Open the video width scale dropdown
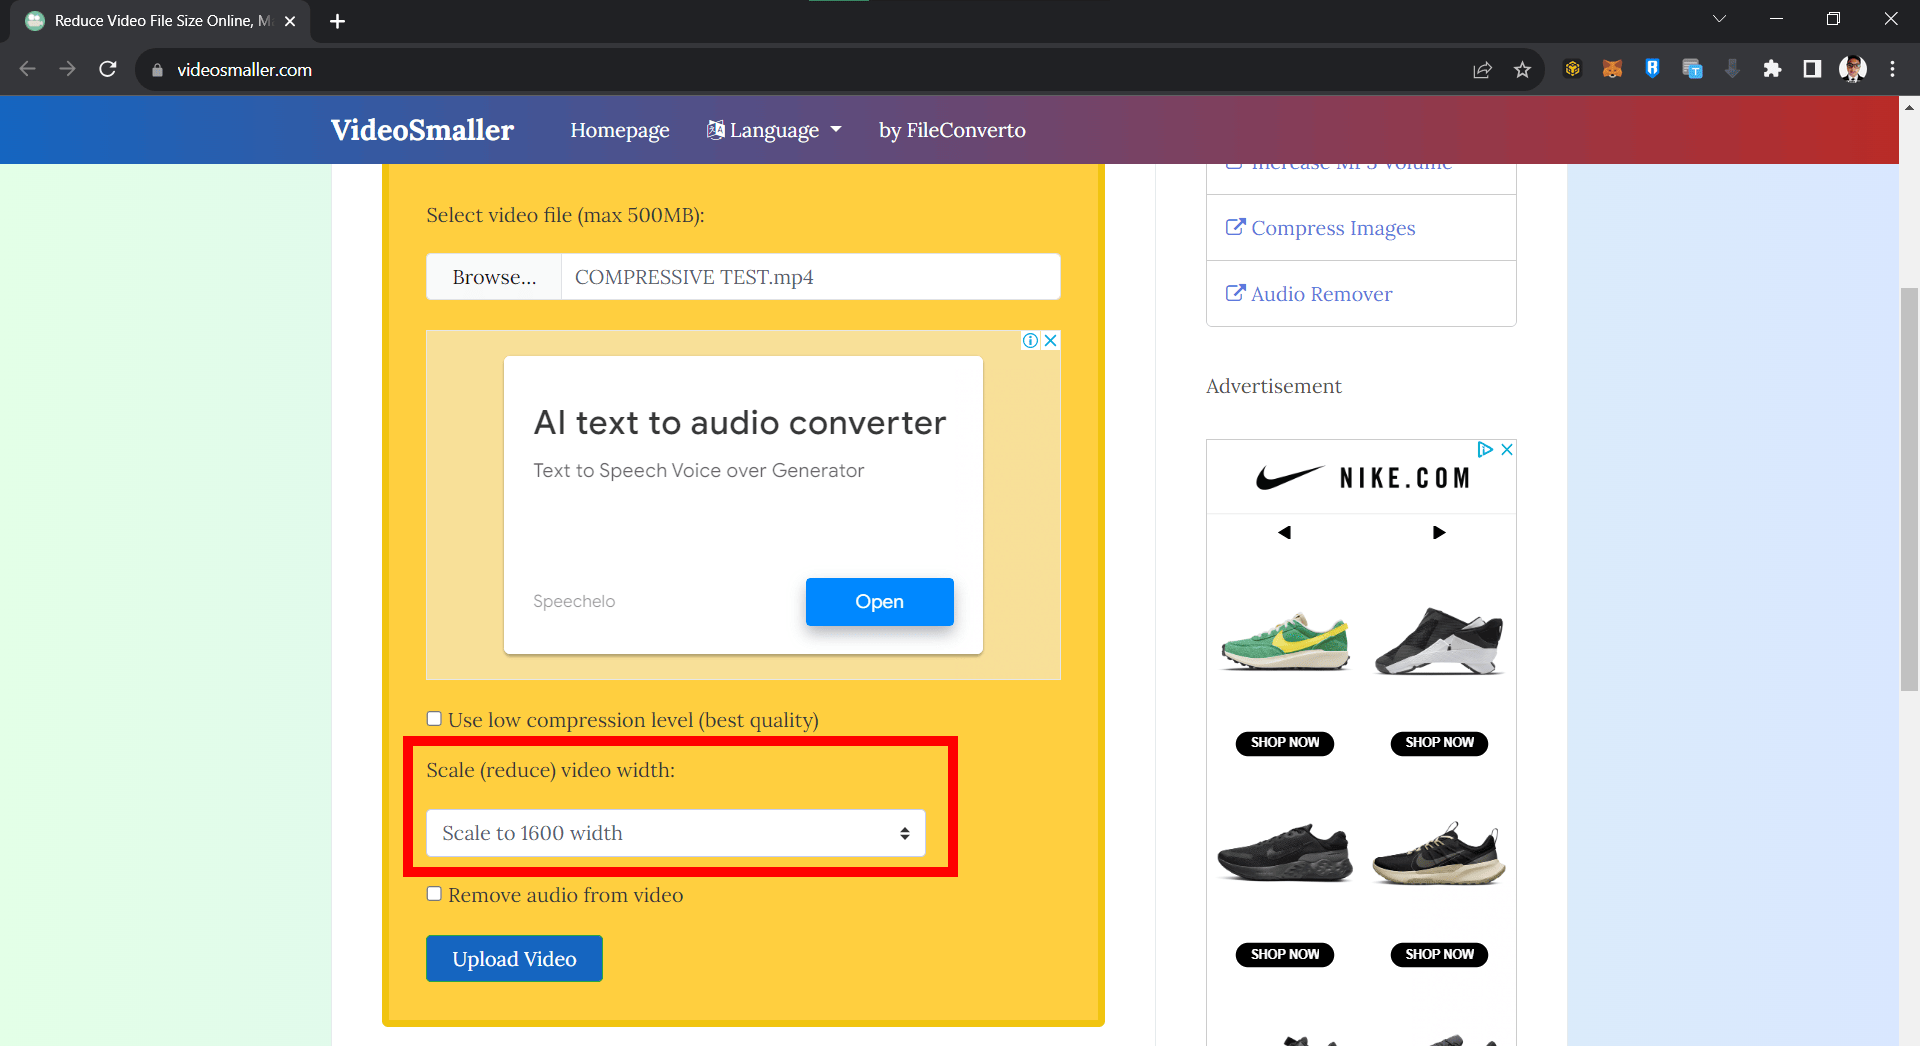The height and width of the screenshot is (1046, 1920). 676,832
